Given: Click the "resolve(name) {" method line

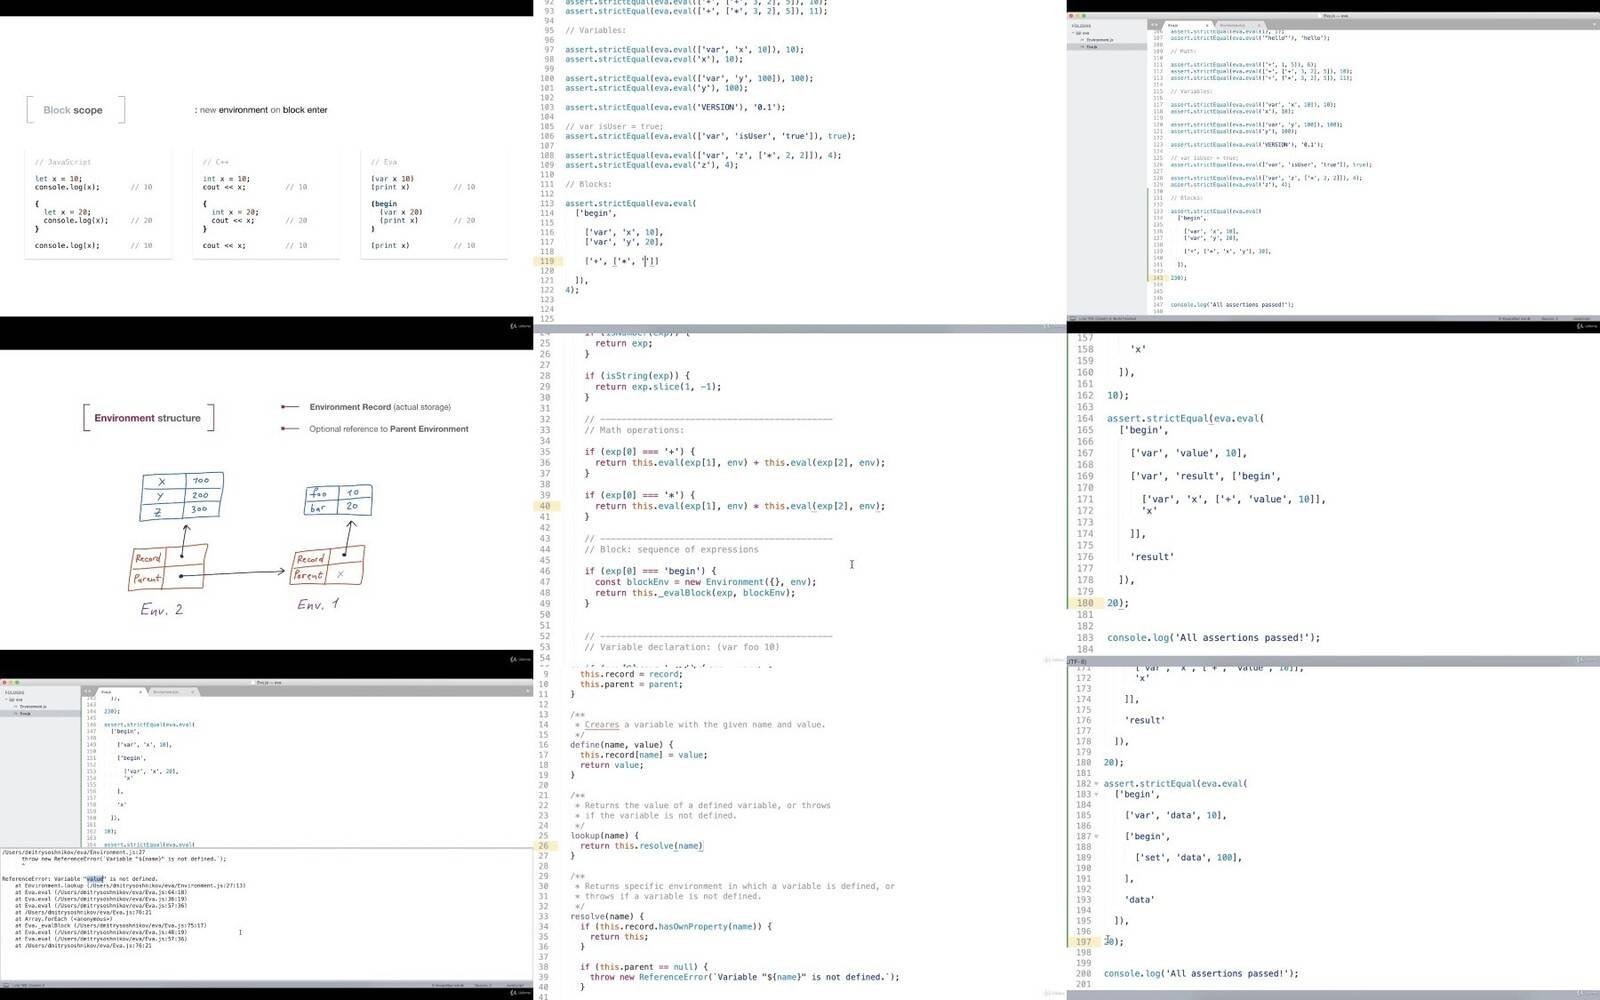Looking at the screenshot, I should 608,916.
